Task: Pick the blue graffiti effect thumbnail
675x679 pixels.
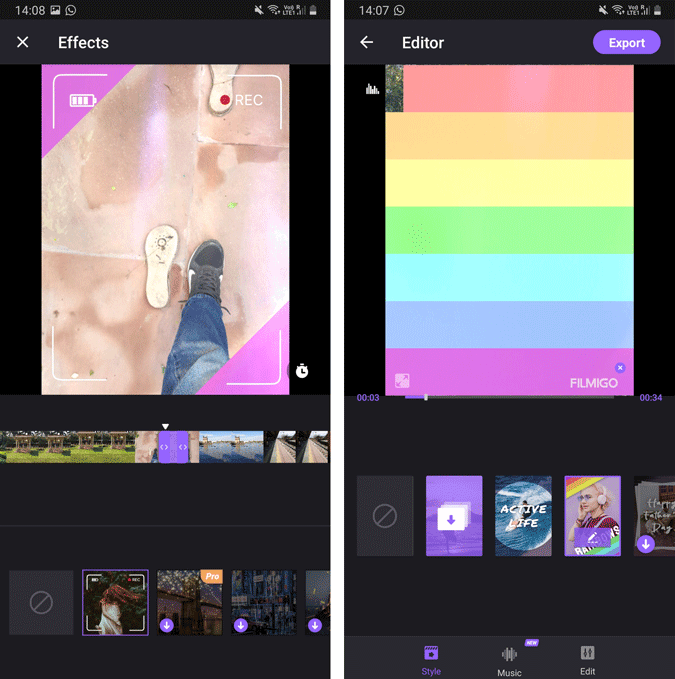Action: tap(264, 602)
